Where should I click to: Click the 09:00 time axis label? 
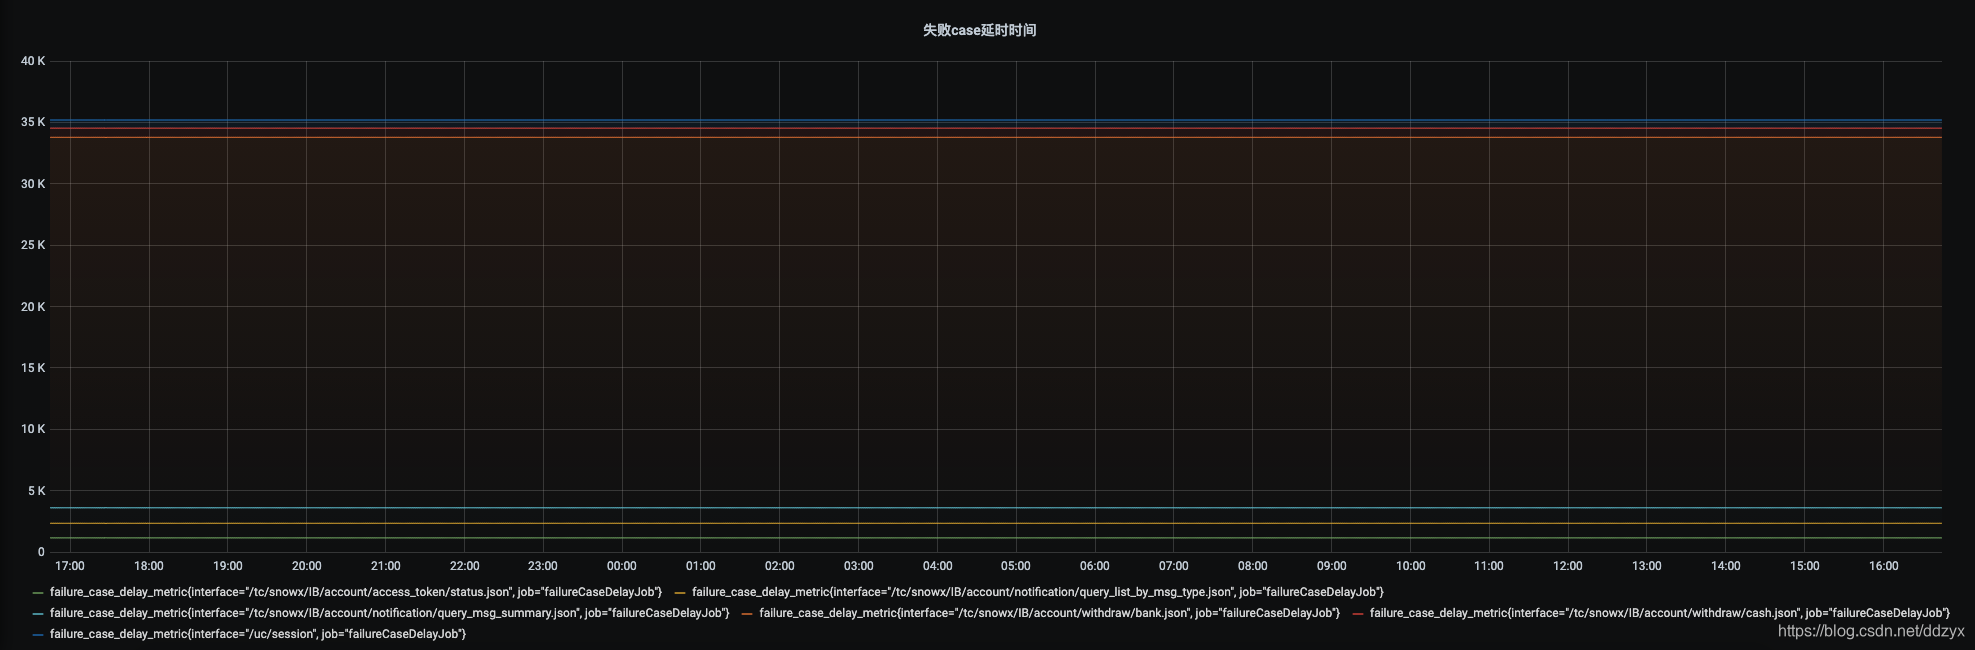[1331, 566]
